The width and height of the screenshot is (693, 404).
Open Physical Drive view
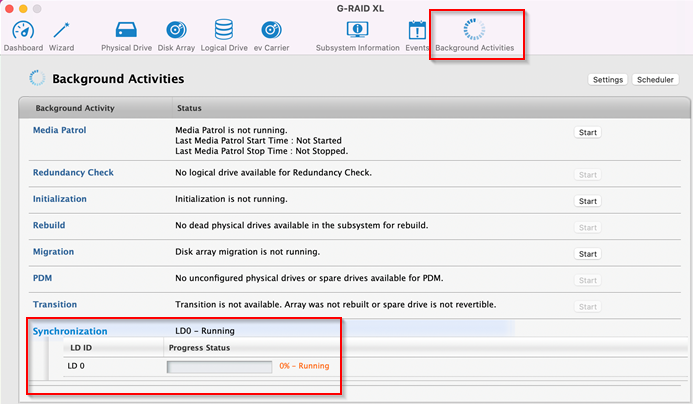(126, 31)
